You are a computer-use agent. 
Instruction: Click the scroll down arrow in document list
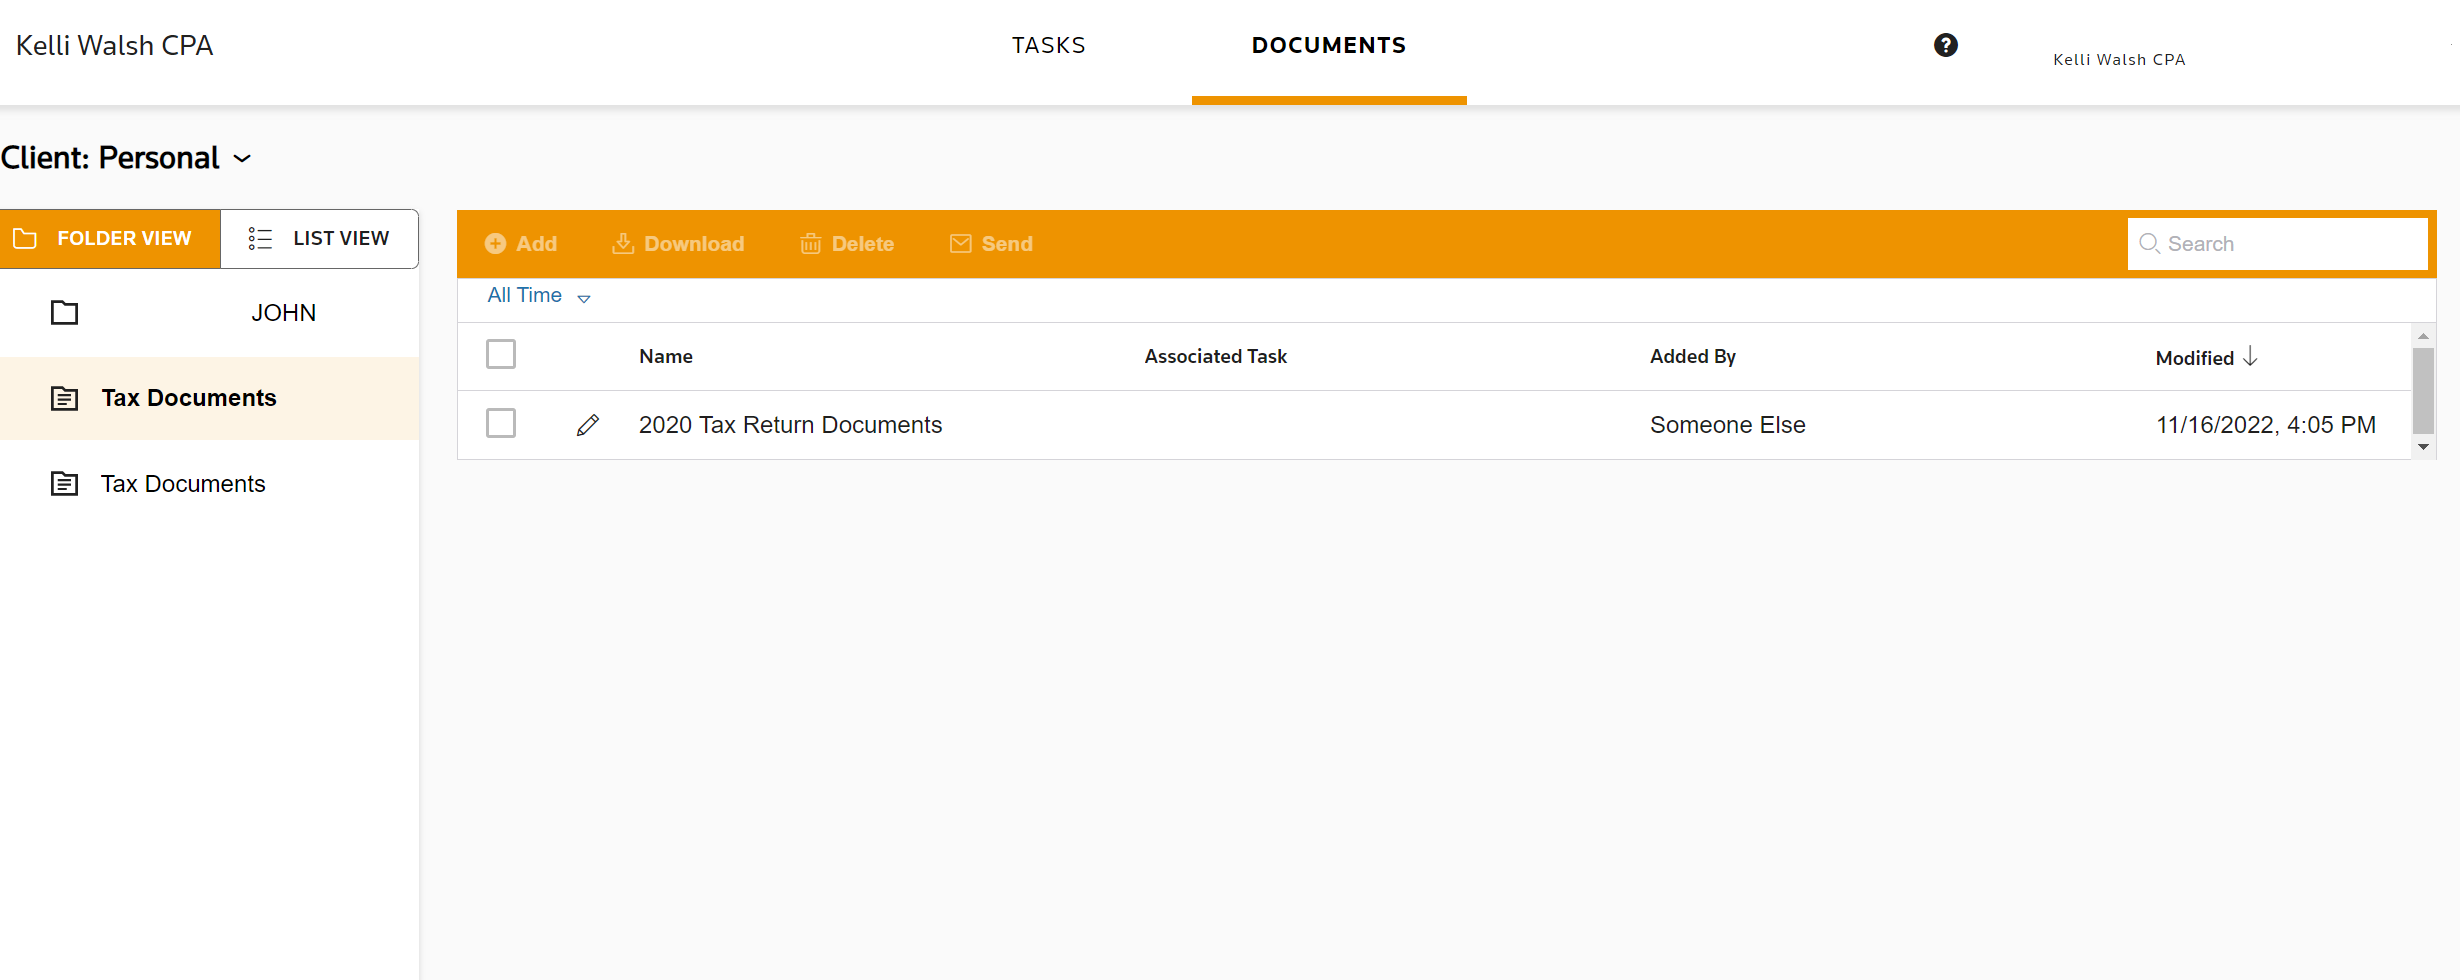coord(2423,447)
